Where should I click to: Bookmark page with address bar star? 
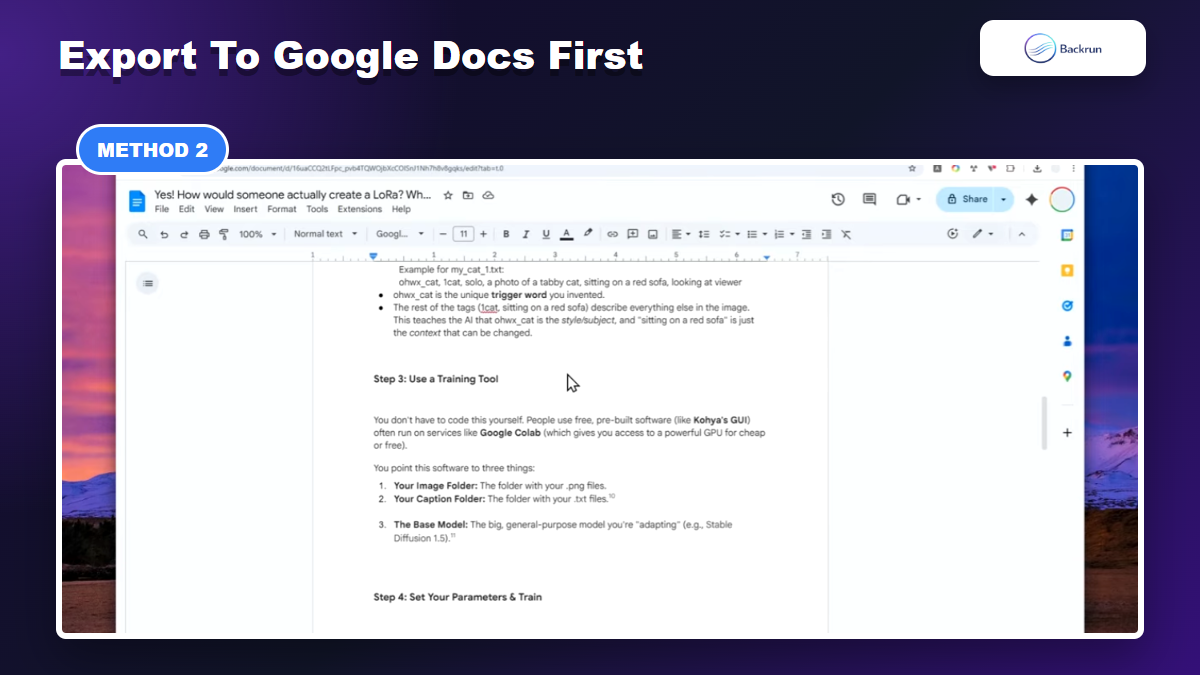[912, 169]
